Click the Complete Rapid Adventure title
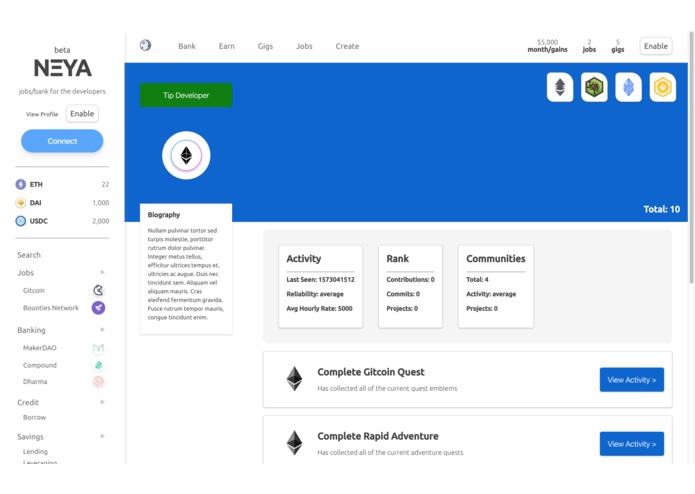695x494 pixels. click(378, 436)
